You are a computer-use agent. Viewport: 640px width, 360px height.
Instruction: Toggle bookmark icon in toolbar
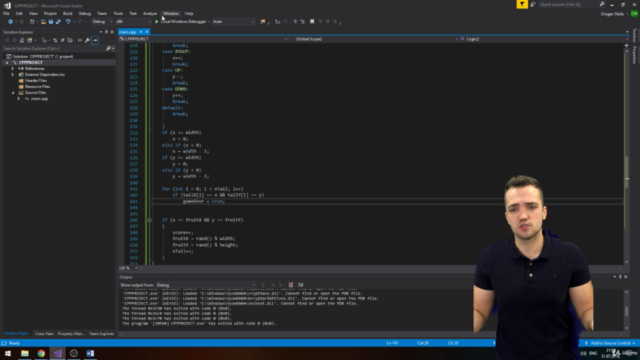click(312, 22)
